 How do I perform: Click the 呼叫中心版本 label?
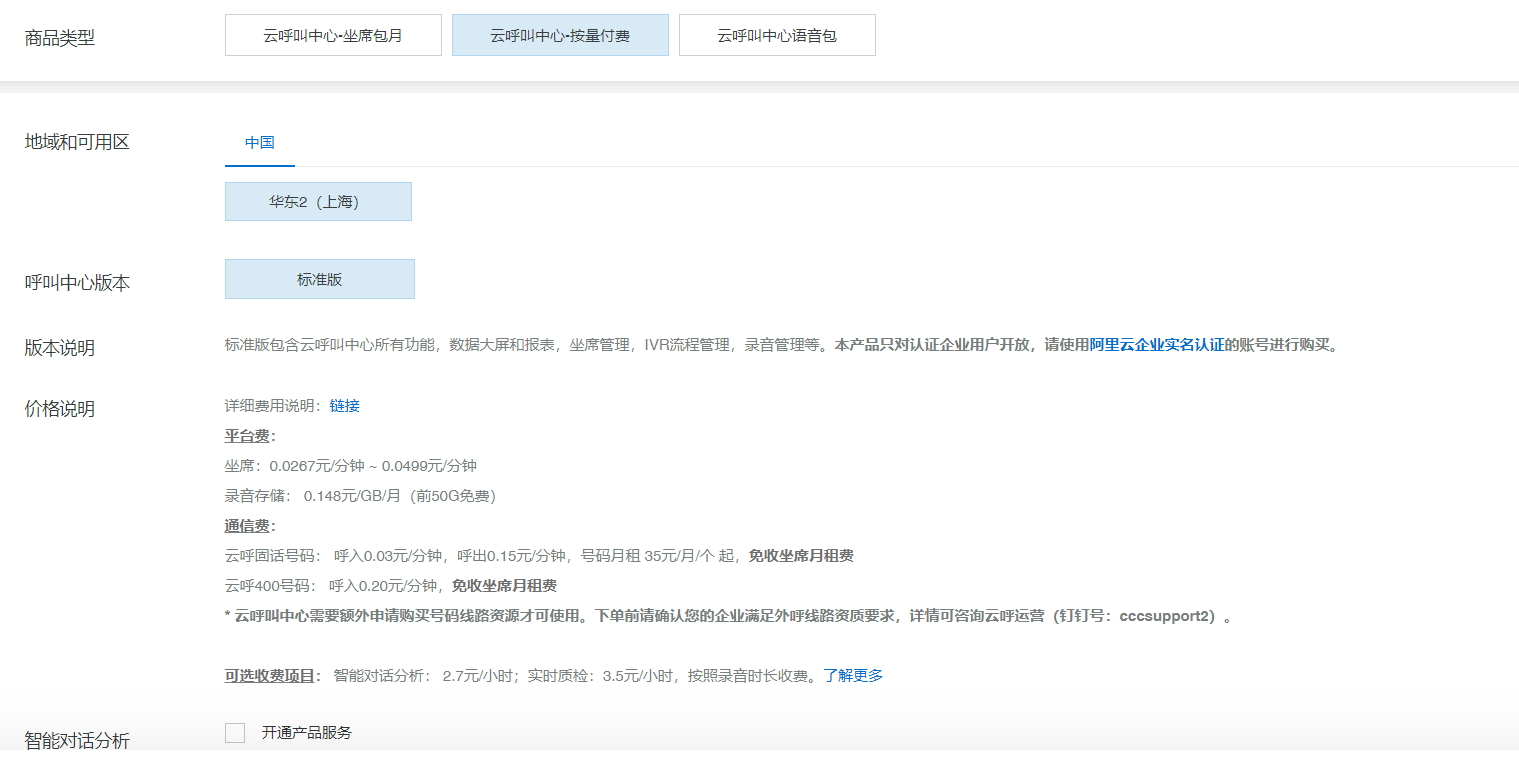[x=77, y=283]
